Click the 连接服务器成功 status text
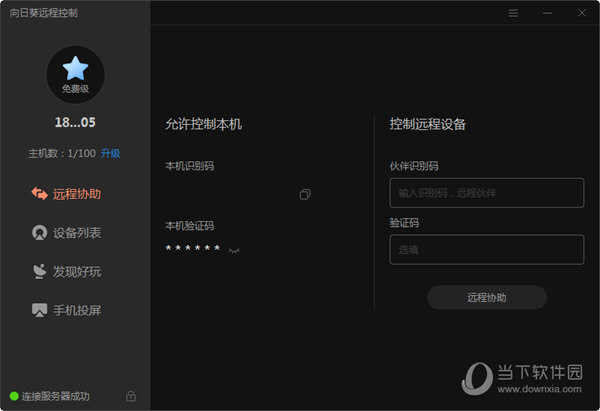The width and height of the screenshot is (600, 411). (55, 396)
